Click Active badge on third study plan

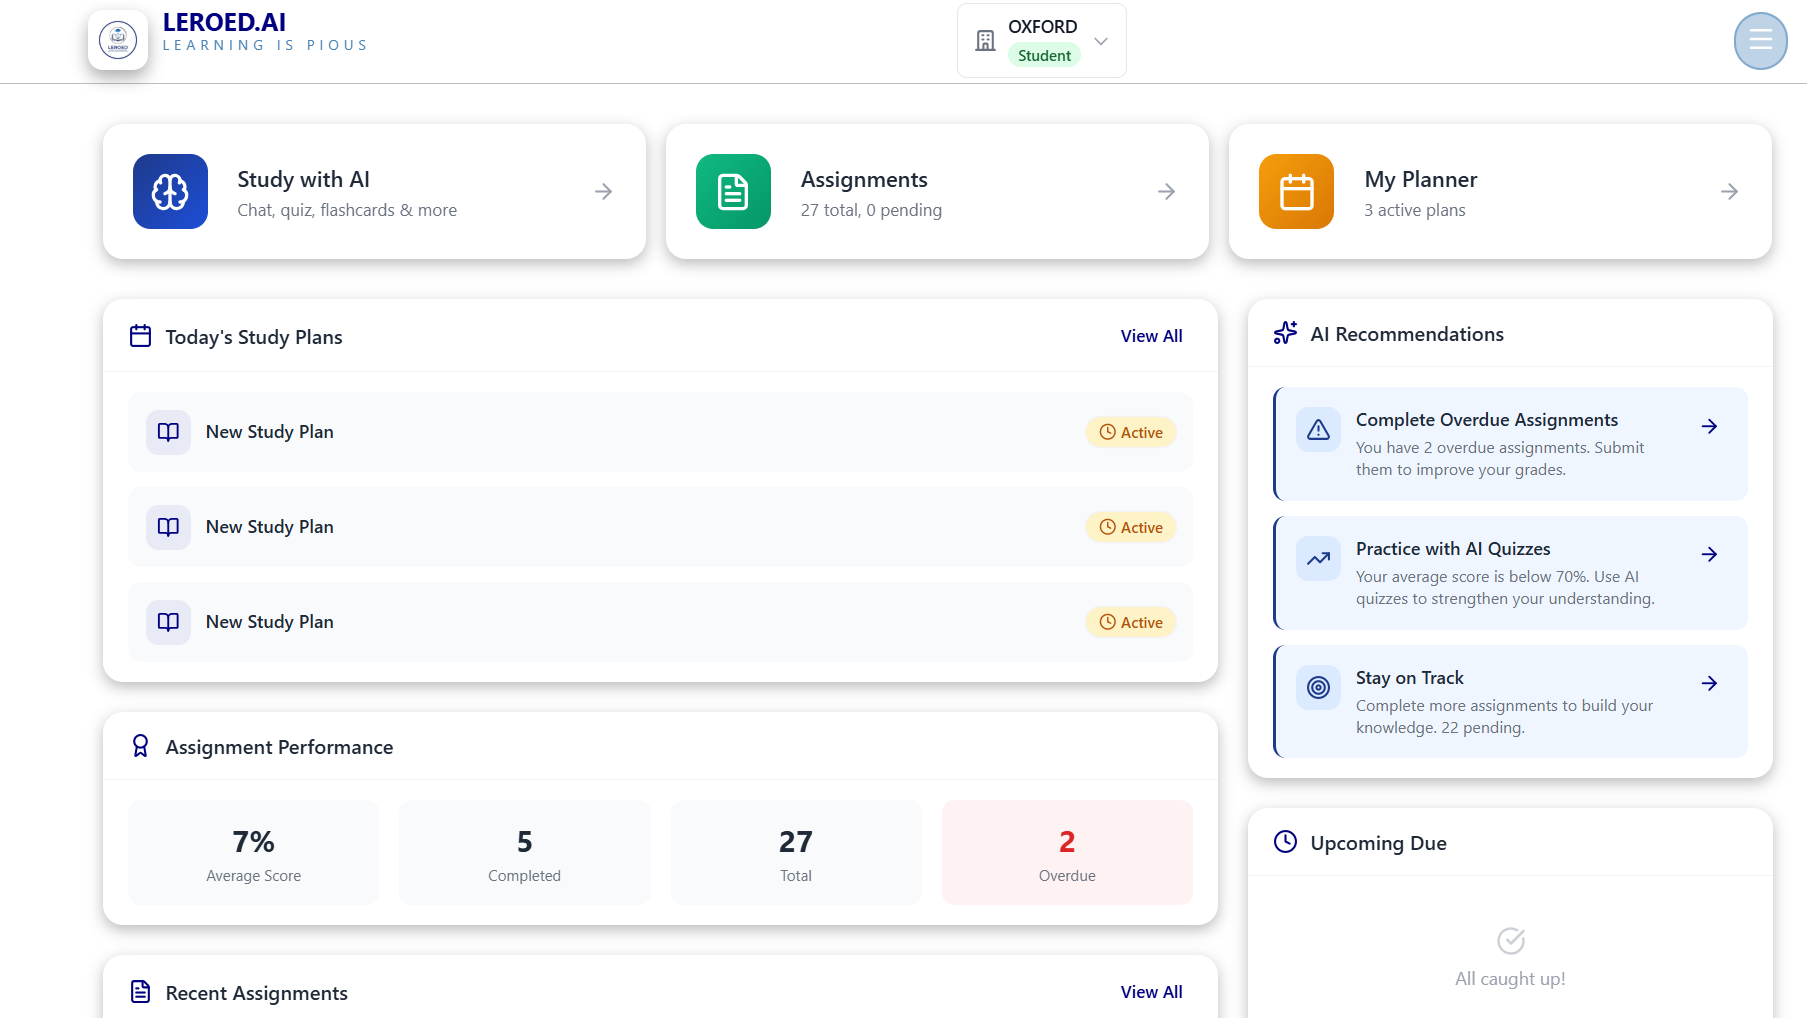click(x=1131, y=622)
